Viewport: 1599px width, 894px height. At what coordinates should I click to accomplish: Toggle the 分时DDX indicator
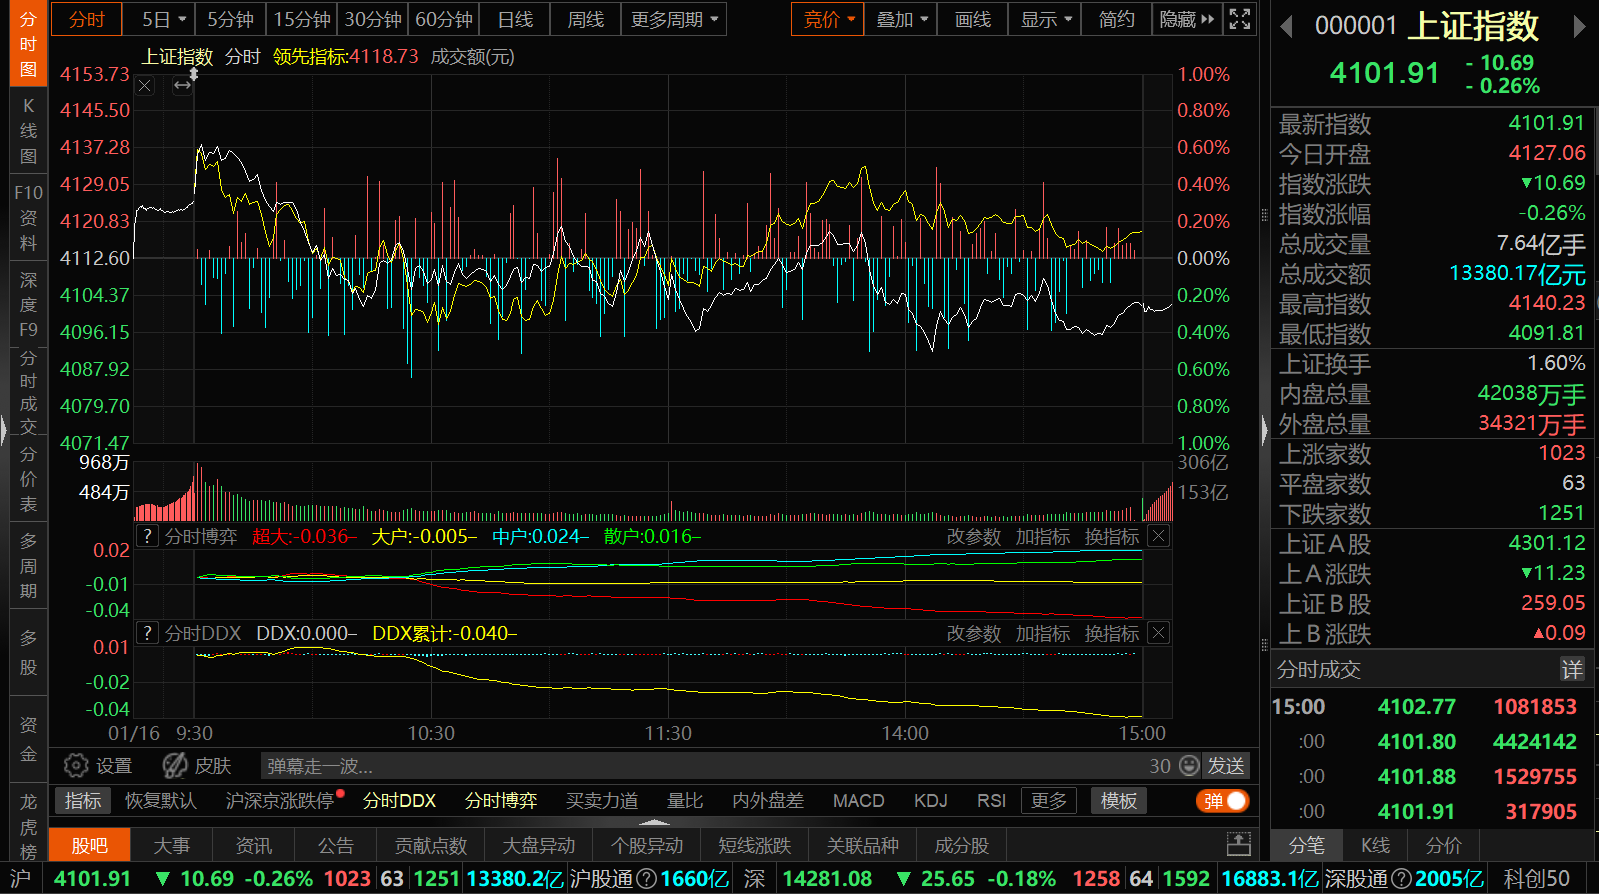(x=399, y=801)
